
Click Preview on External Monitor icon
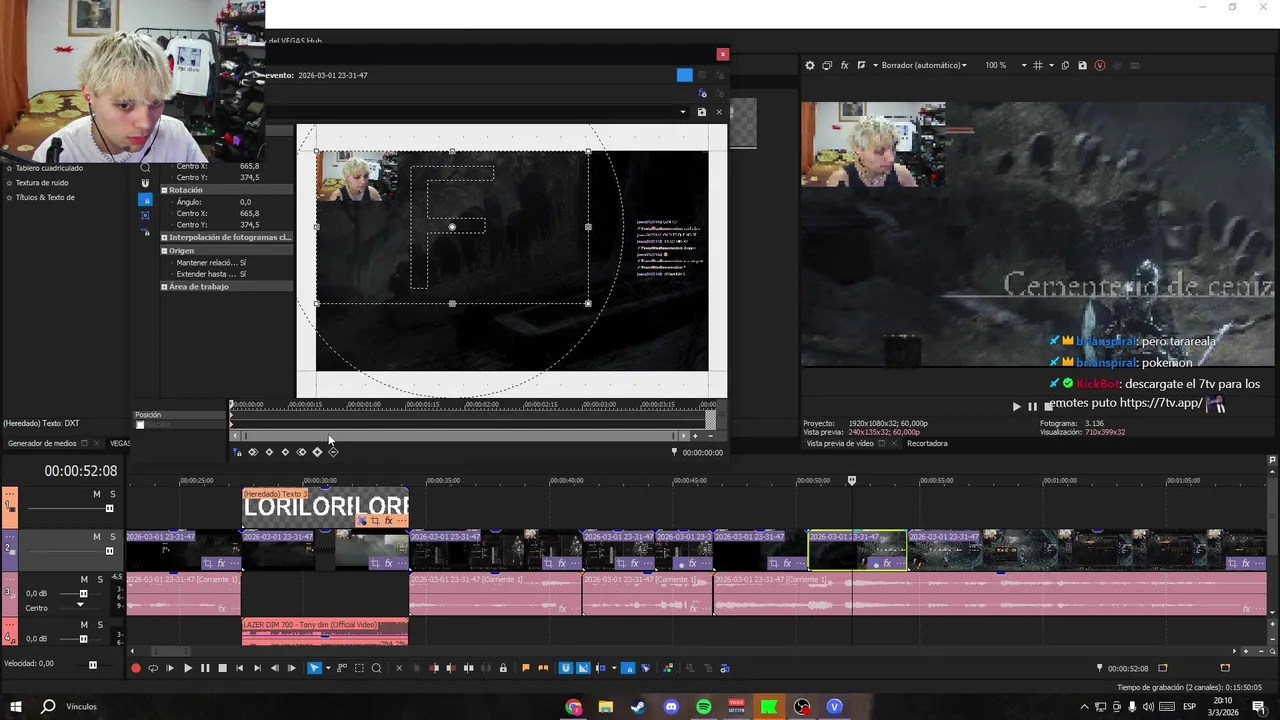(827, 65)
